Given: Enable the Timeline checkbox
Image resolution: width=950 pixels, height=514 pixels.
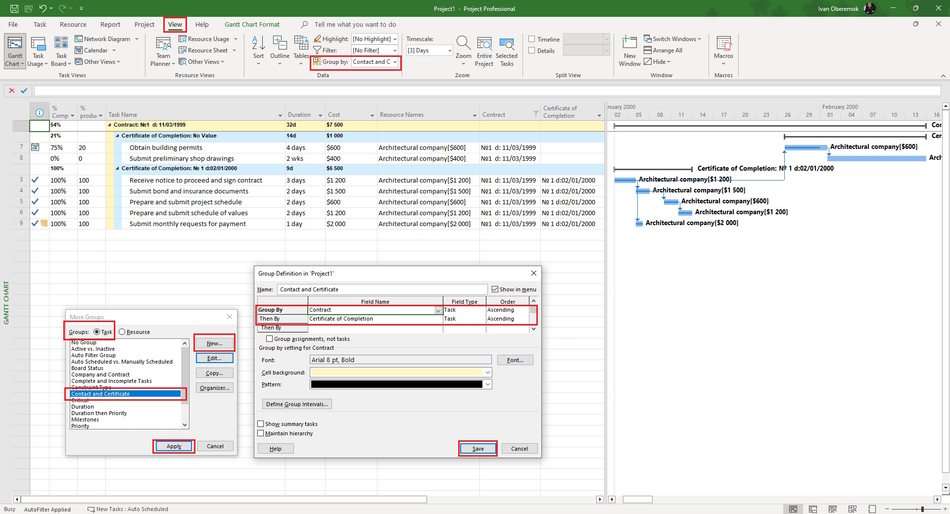Looking at the screenshot, I should pos(532,39).
